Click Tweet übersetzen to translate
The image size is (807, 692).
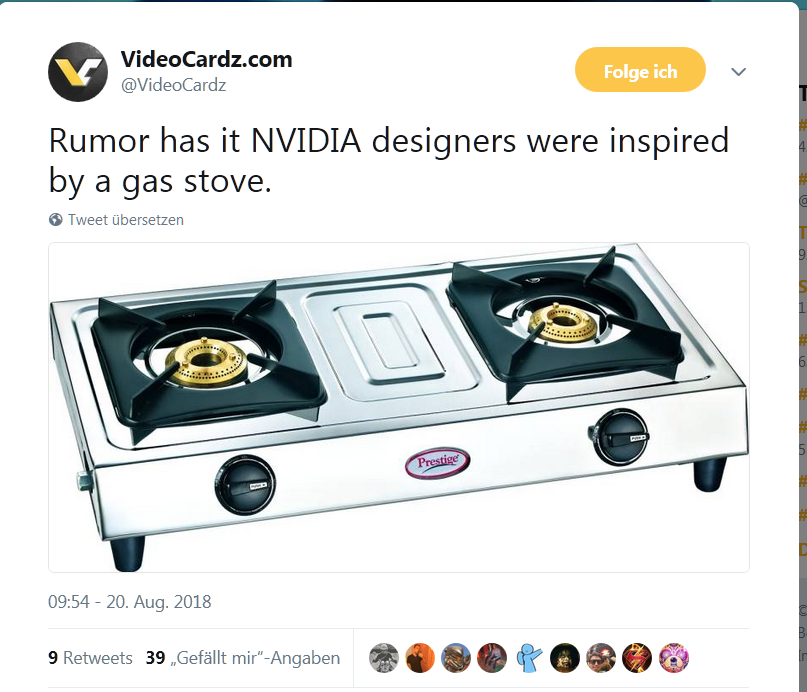tap(126, 220)
